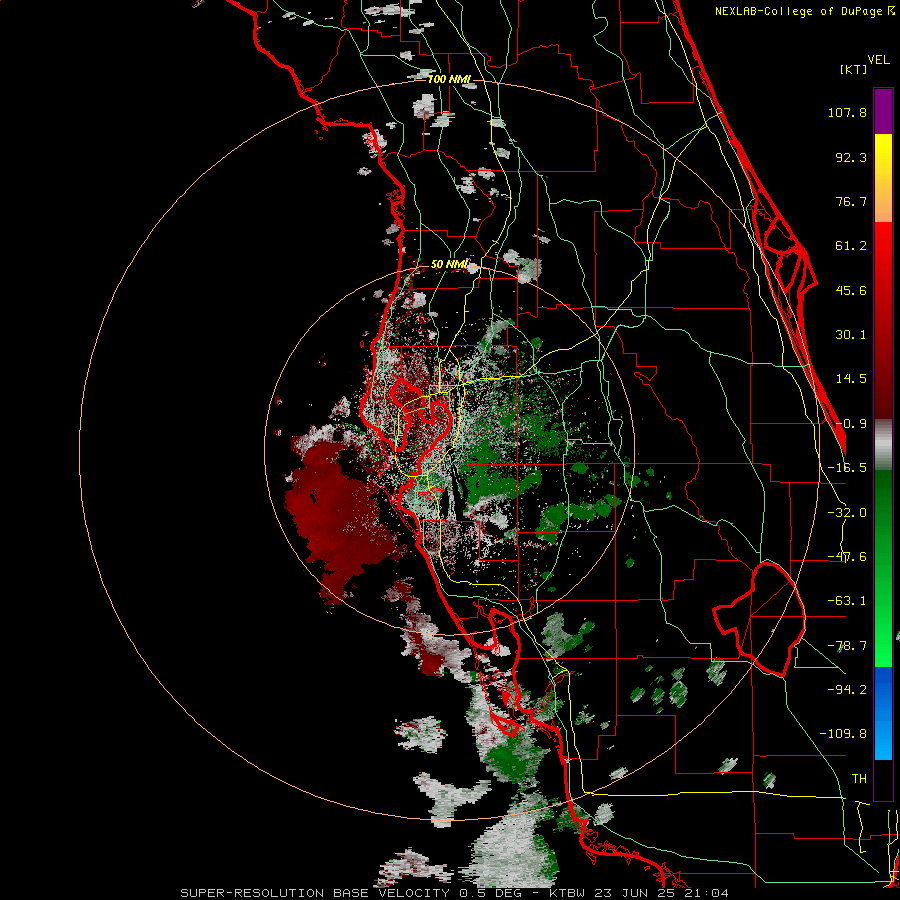Click the 107.8 velocity scale value
The image size is (900, 900).
point(847,112)
